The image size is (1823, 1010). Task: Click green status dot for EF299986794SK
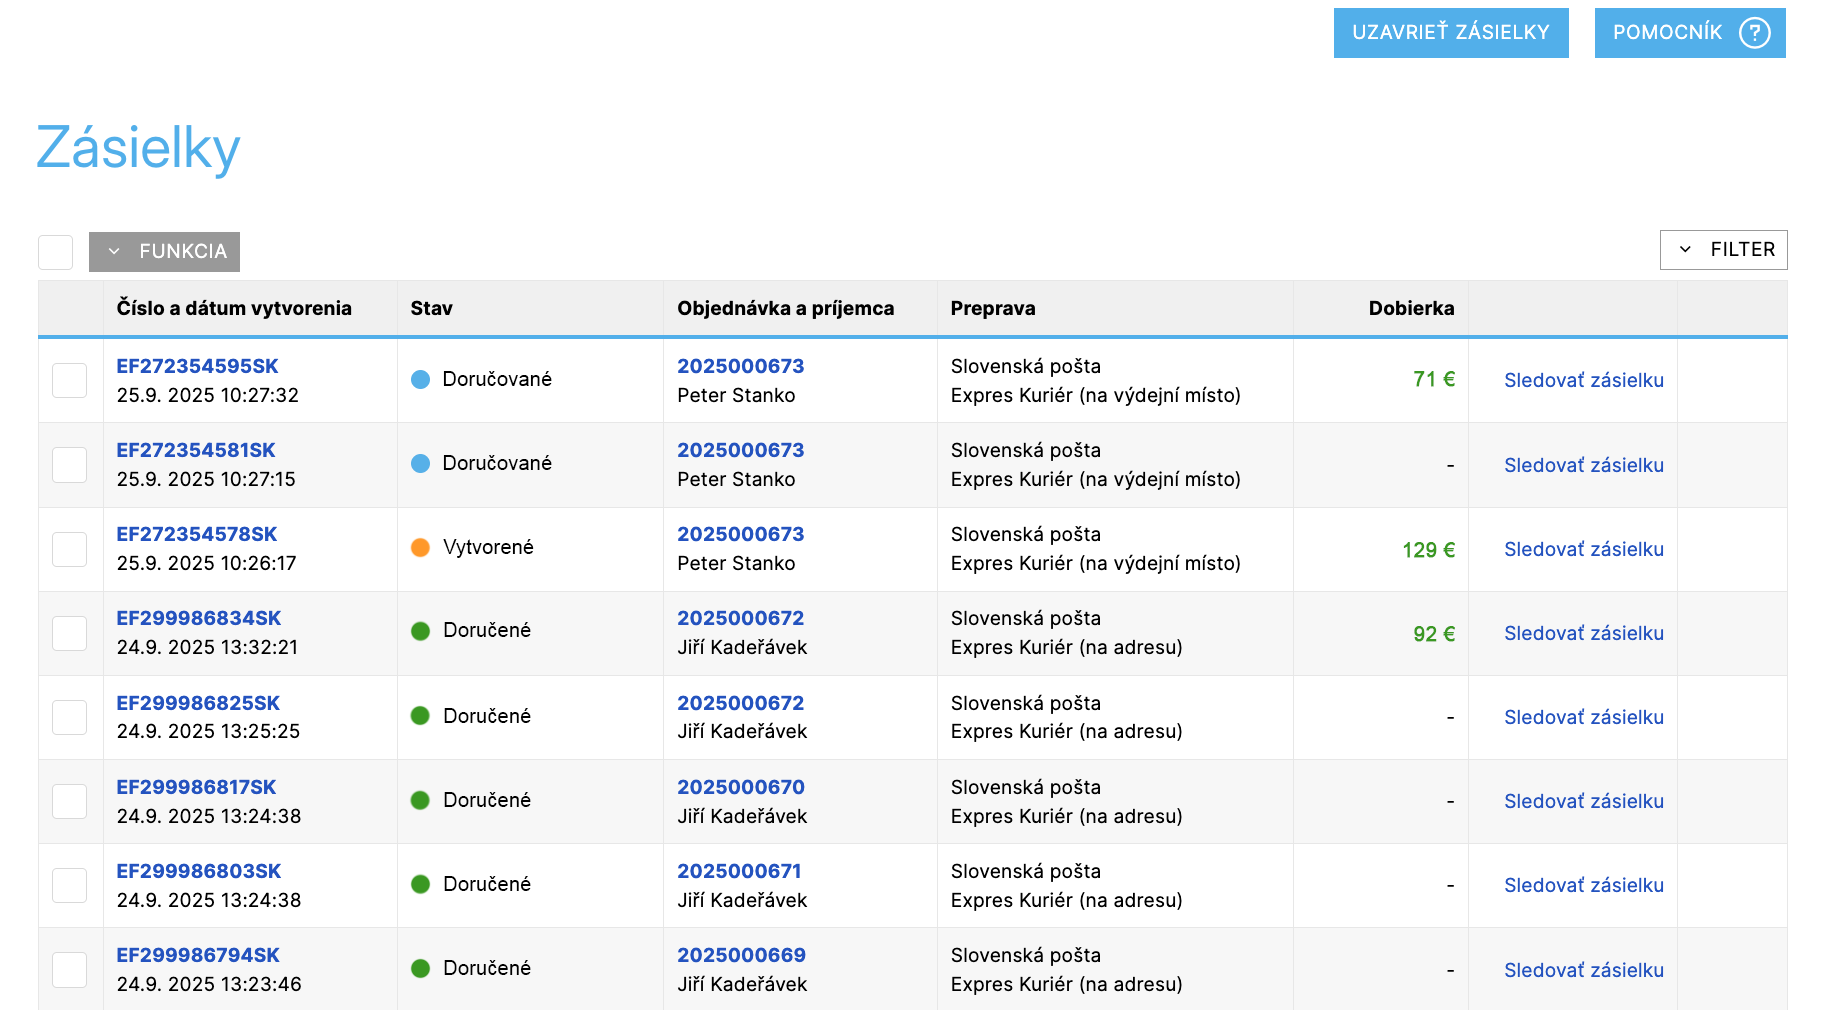[x=421, y=968]
